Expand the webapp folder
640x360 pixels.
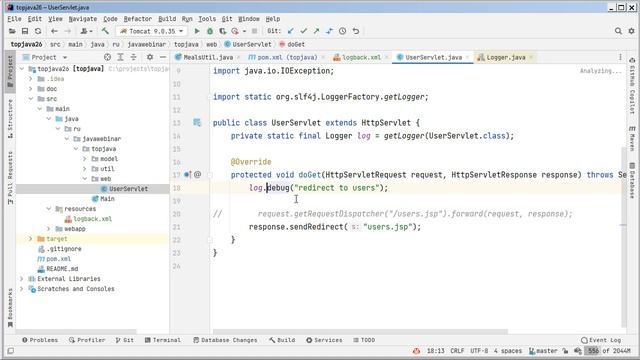(x=49, y=229)
